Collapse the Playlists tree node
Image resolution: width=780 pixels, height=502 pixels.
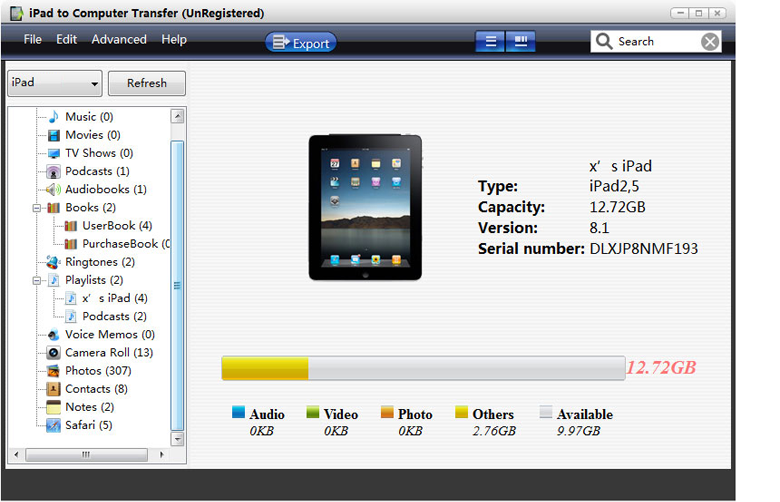[x=36, y=281]
